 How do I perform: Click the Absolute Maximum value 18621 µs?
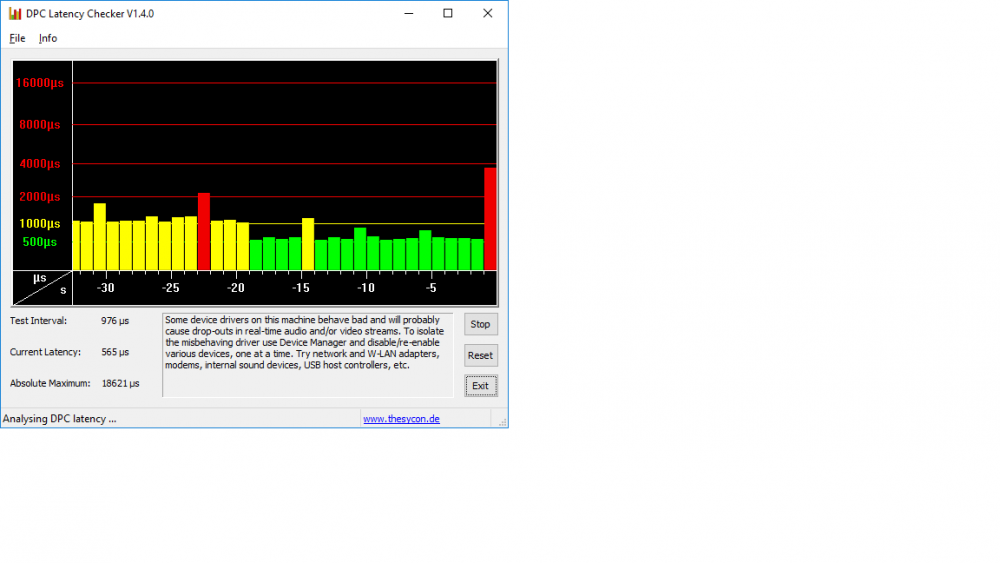[121, 383]
